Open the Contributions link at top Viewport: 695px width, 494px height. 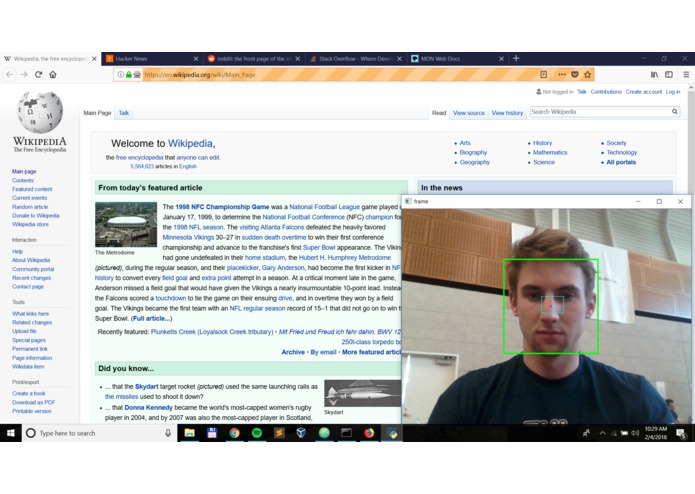coord(606,92)
